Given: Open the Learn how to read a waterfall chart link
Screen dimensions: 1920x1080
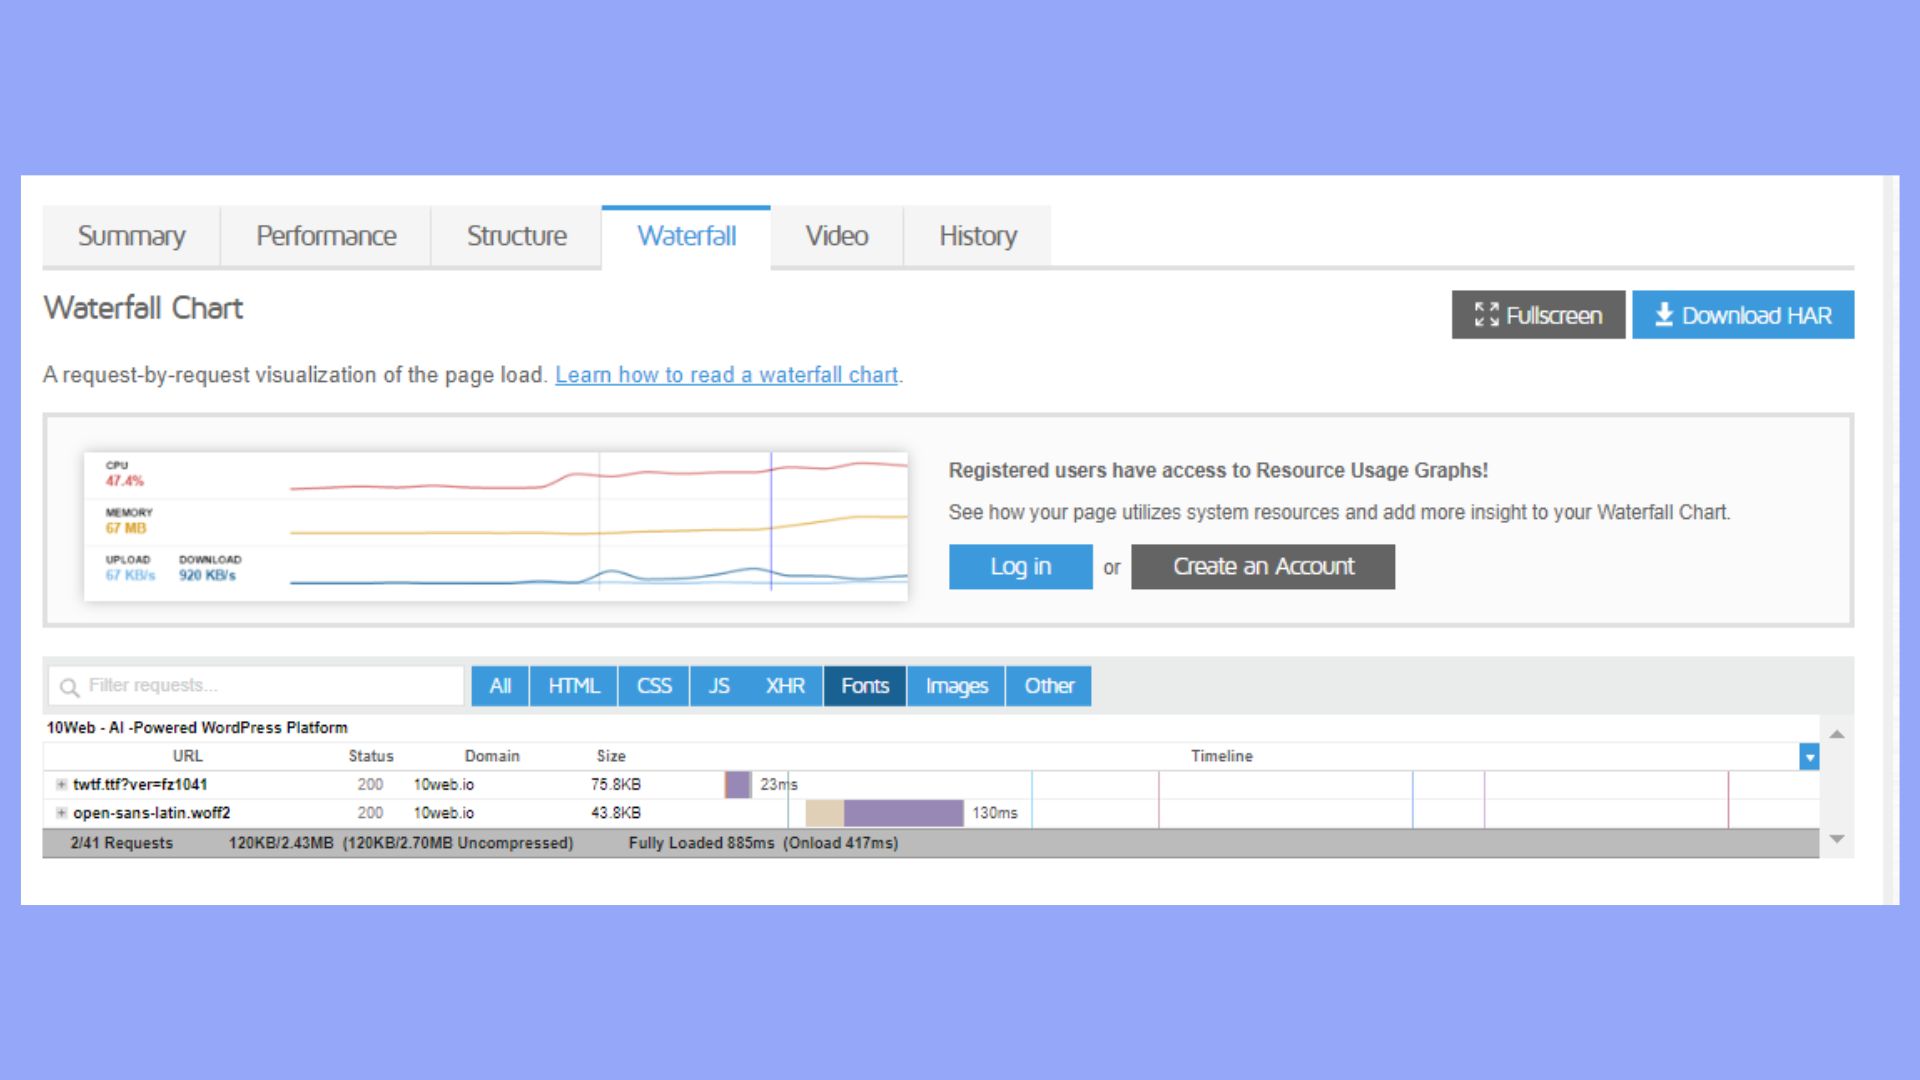Looking at the screenshot, I should point(726,375).
